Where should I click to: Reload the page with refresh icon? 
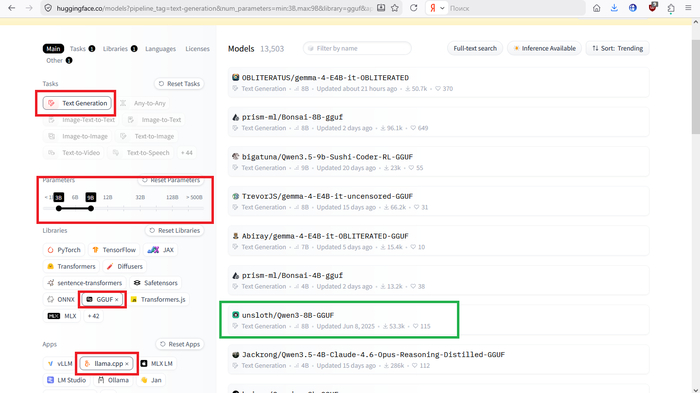(x=413, y=8)
